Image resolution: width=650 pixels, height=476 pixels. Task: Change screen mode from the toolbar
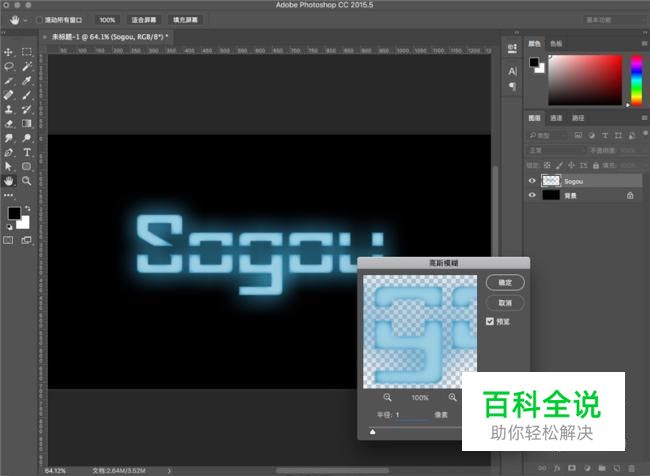click(27, 240)
